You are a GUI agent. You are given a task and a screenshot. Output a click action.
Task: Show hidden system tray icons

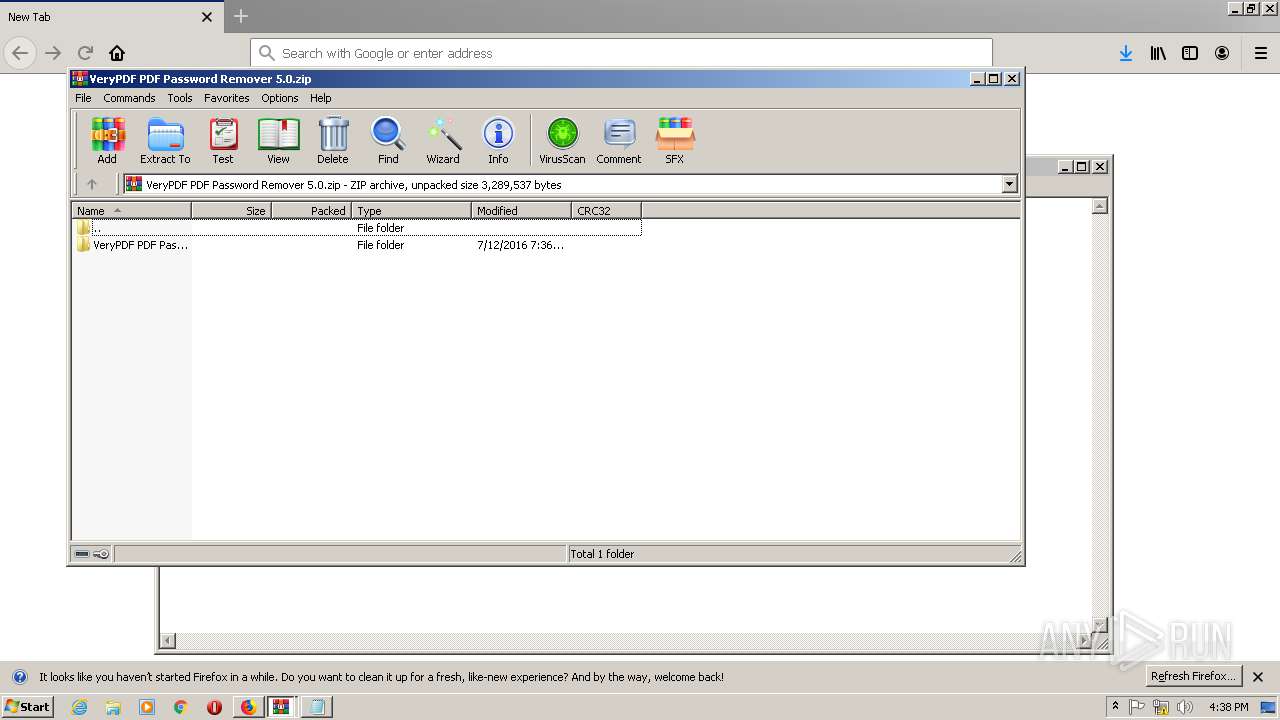pos(1116,707)
